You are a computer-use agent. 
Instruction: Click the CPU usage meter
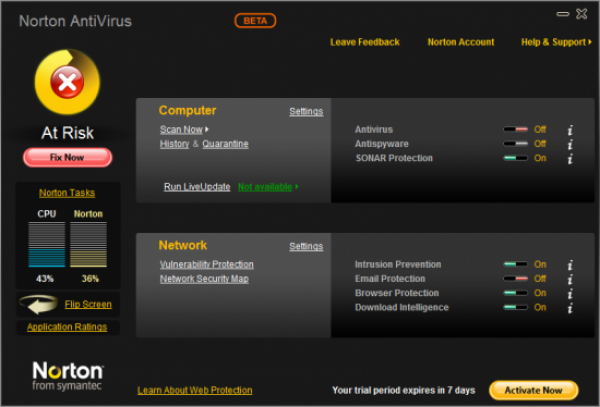coord(47,244)
